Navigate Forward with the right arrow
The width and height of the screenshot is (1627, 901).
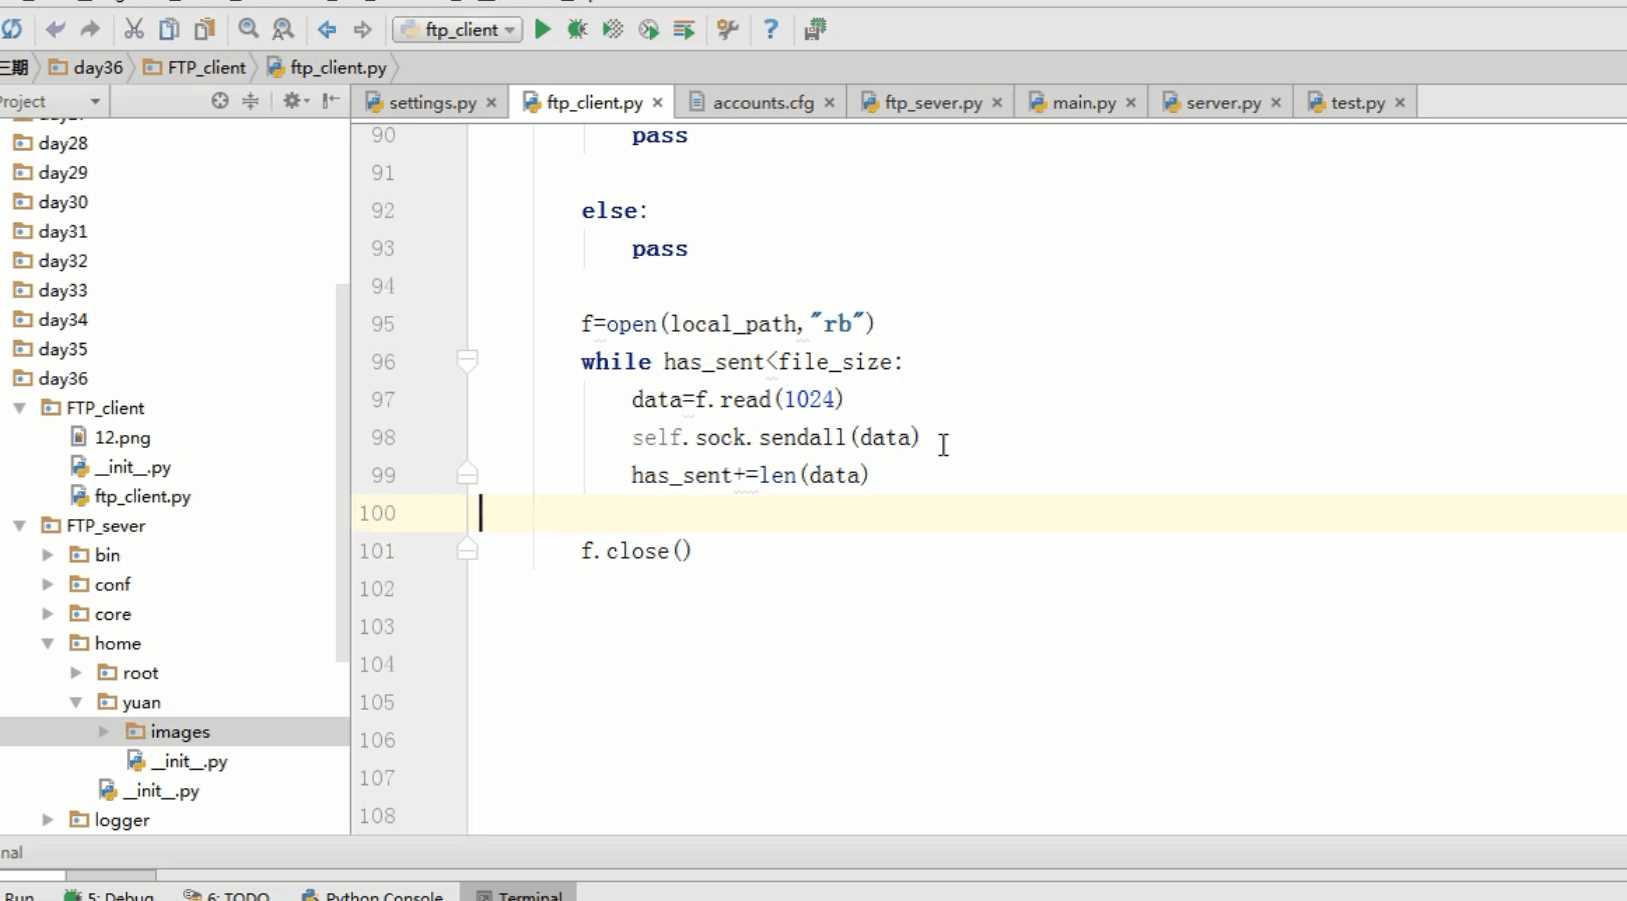click(362, 29)
